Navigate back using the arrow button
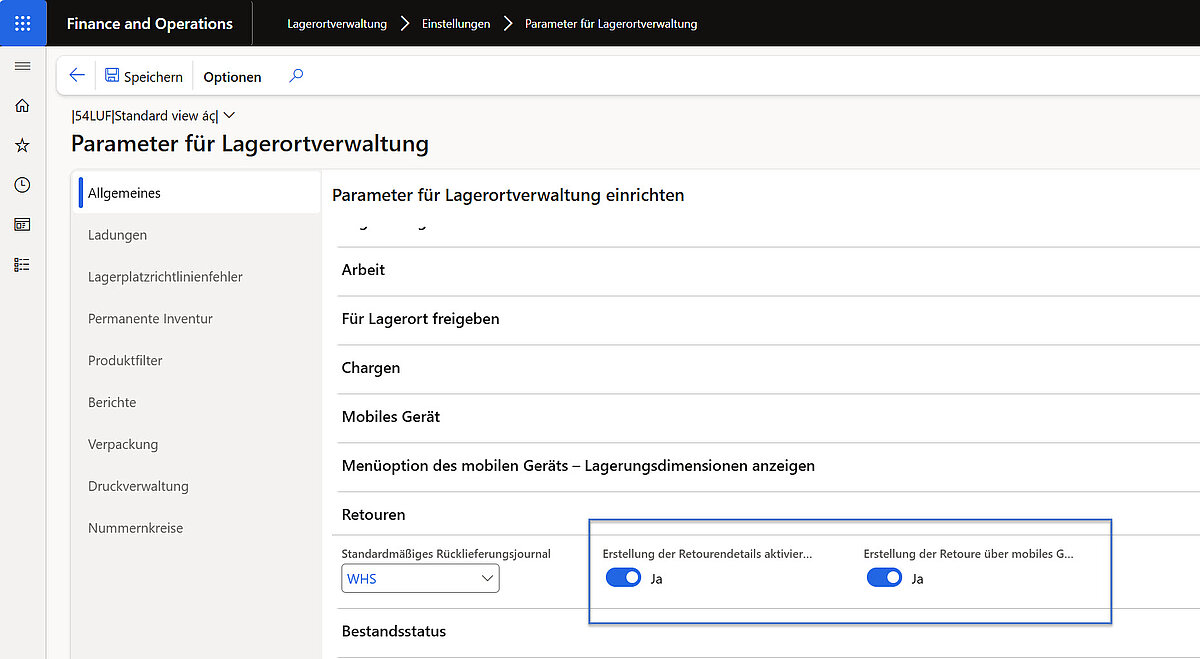 pyautogui.click(x=77, y=76)
